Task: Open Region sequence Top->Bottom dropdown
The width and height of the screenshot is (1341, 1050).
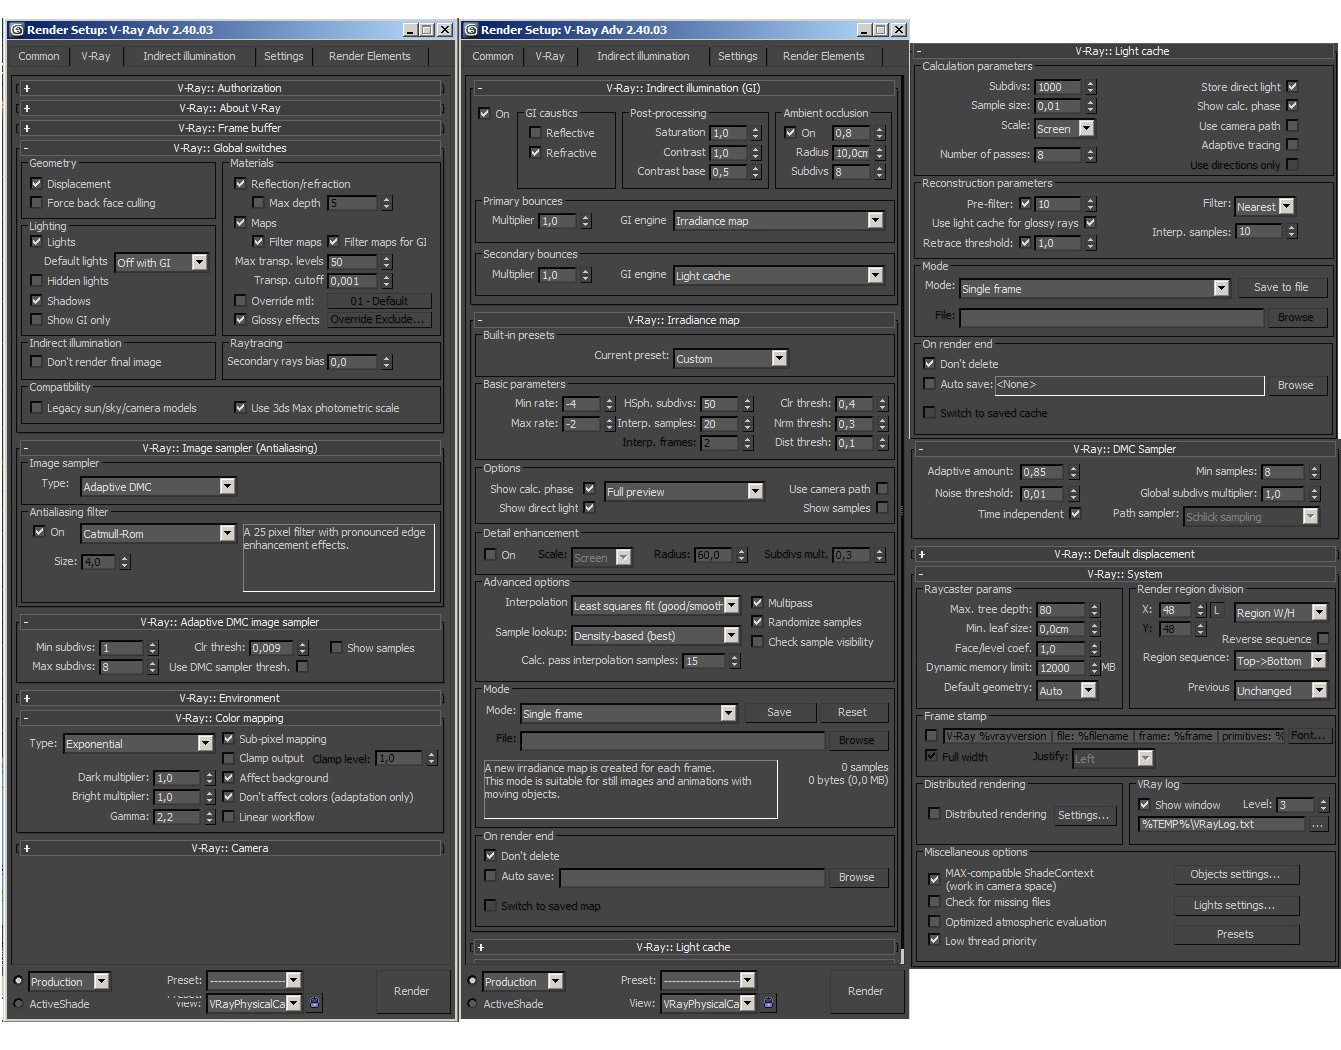Action: coord(1280,660)
